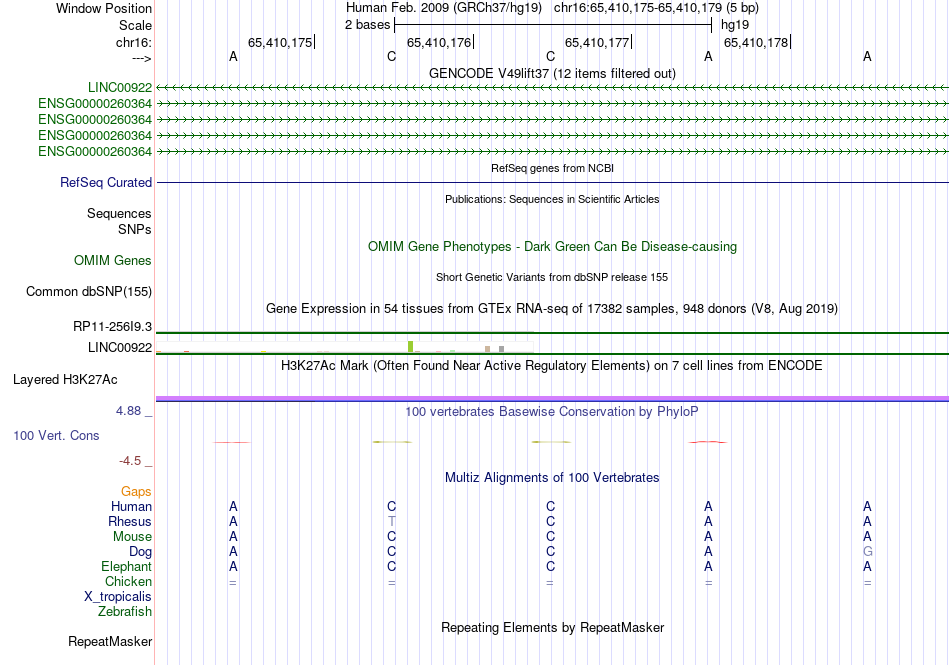Click the SNPs track label
Viewport: 950px width, 665px height.
[135, 230]
